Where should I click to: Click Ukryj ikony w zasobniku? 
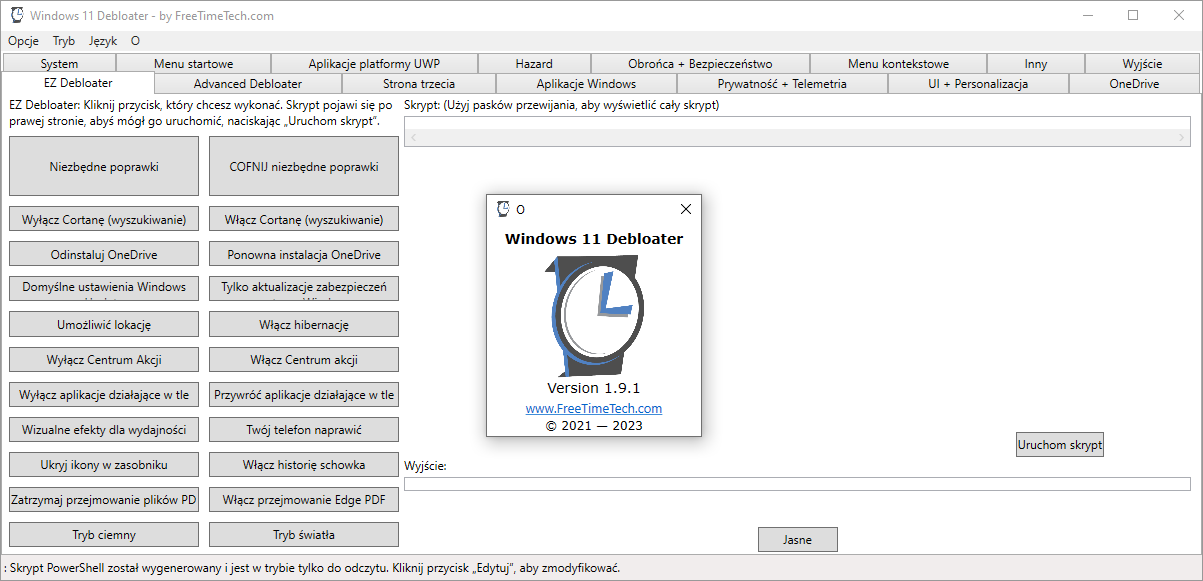[x=104, y=464]
